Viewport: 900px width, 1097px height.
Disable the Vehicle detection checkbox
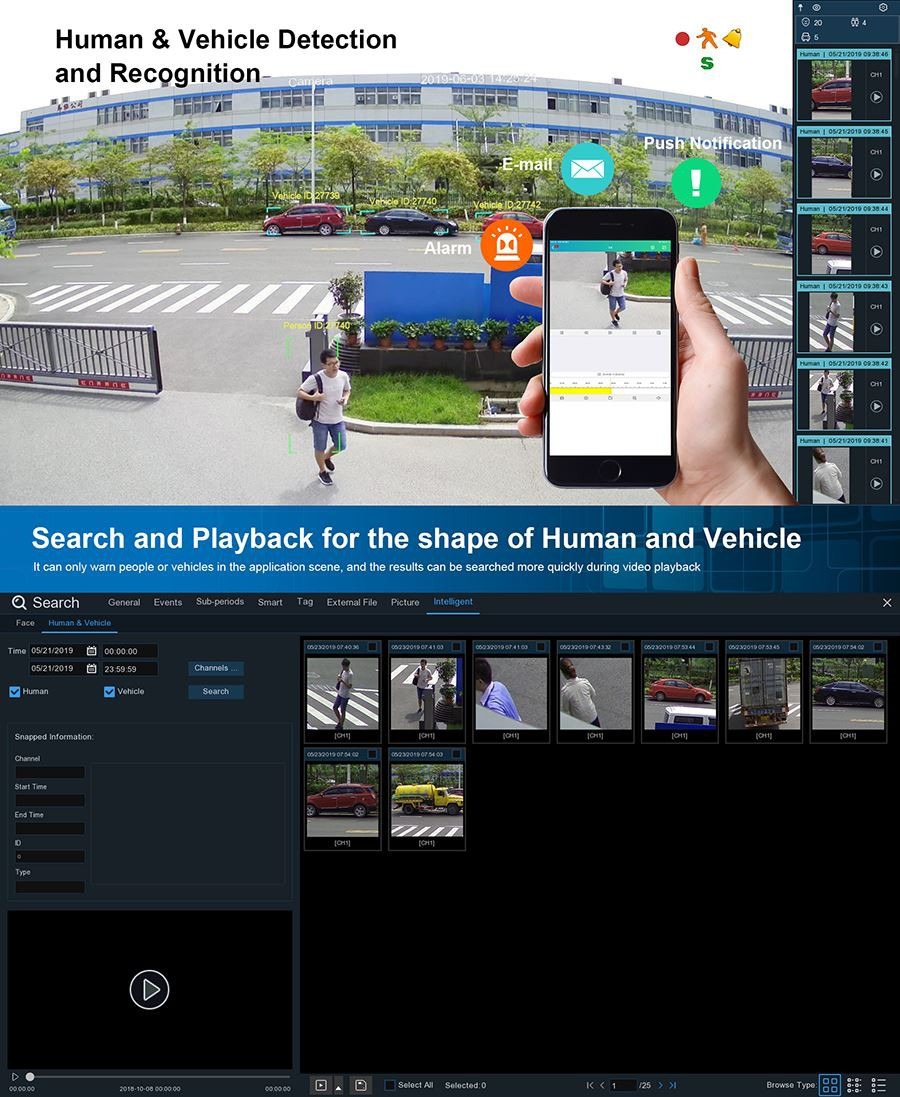pos(110,691)
